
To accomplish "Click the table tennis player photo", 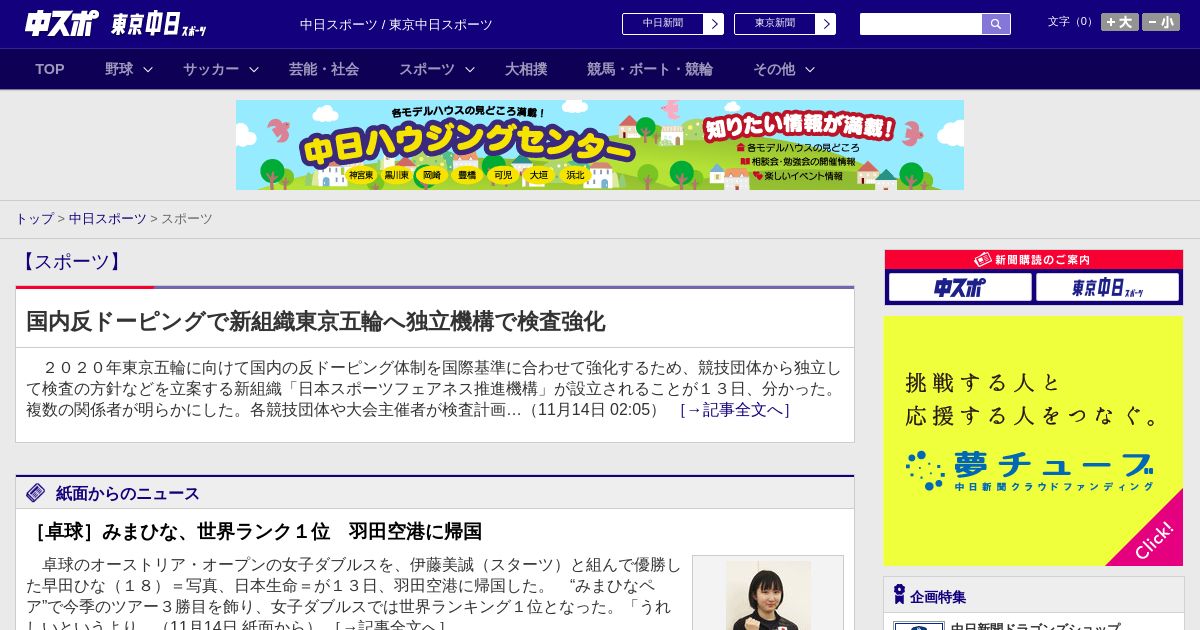I will tap(768, 593).
